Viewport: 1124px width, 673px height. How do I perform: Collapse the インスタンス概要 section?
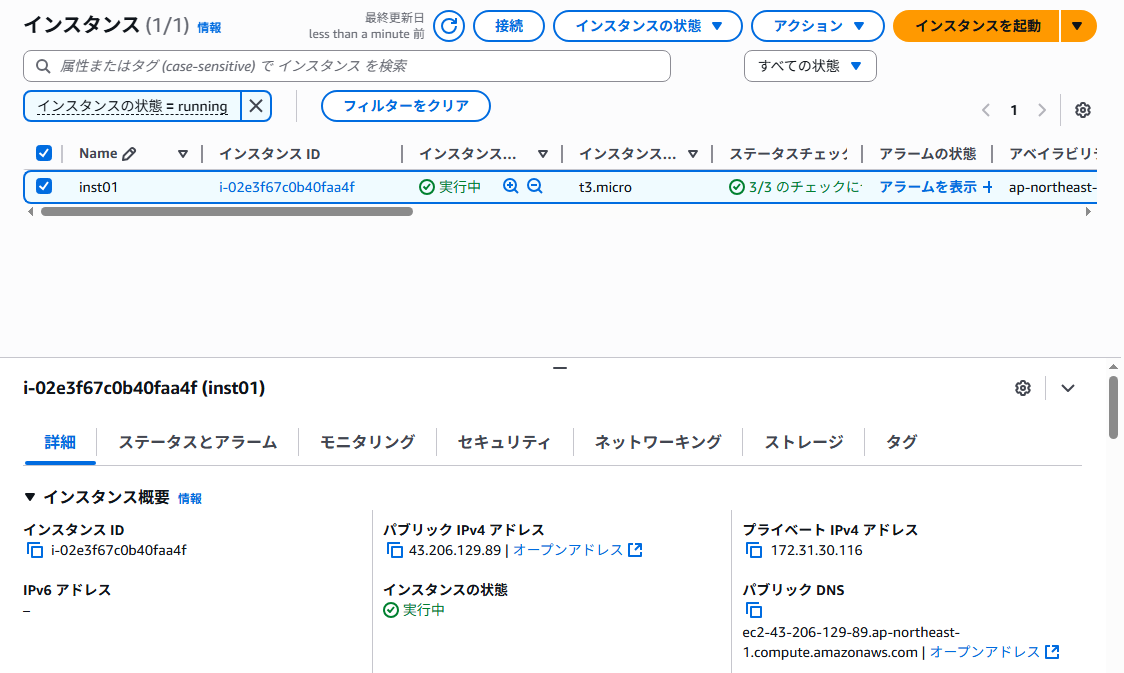[x=30, y=497]
